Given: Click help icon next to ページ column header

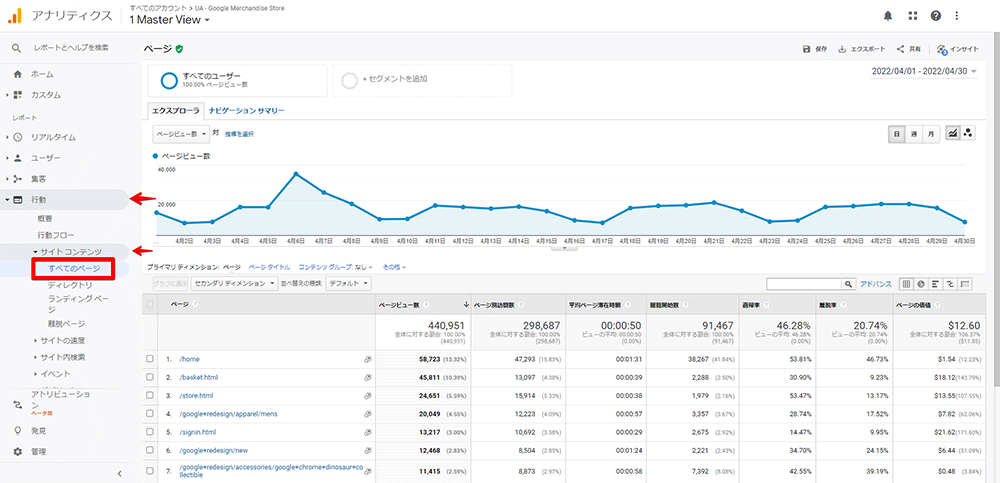Looking at the screenshot, I should pos(194,304).
